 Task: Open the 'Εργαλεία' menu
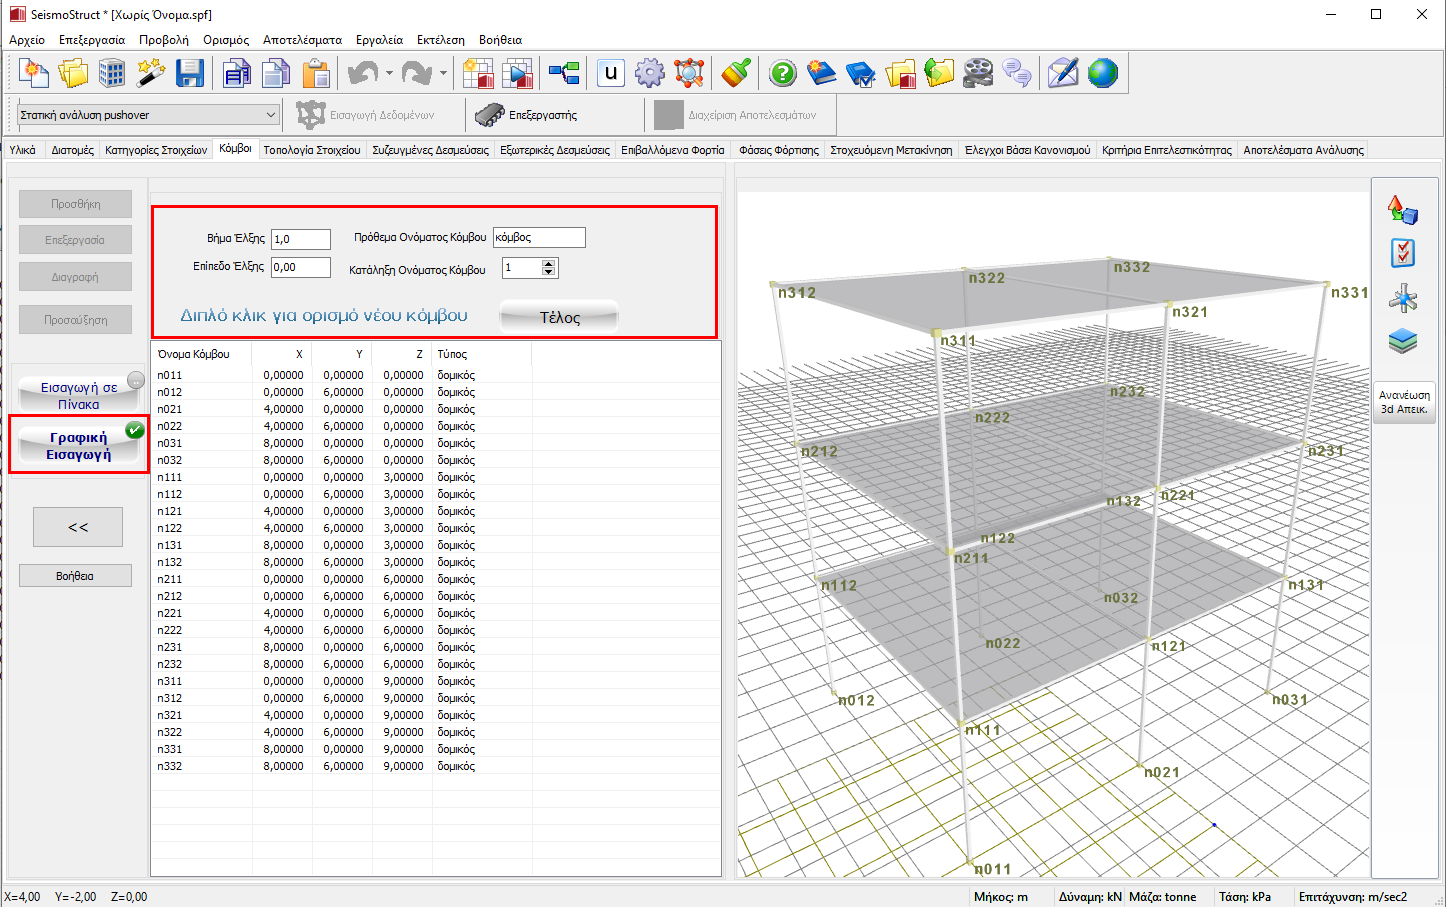click(x=379, y=40)
